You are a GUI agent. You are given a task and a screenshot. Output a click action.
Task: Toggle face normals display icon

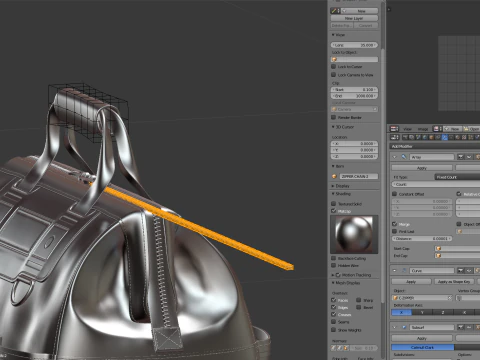[x=346, y=348]
